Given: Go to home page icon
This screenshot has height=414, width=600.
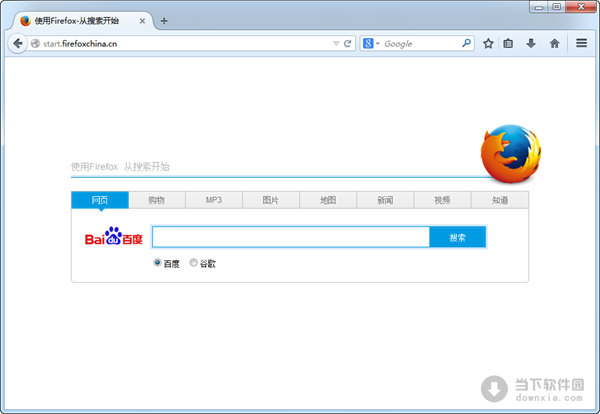Looking at the screenshot, I should click(554, 44).
